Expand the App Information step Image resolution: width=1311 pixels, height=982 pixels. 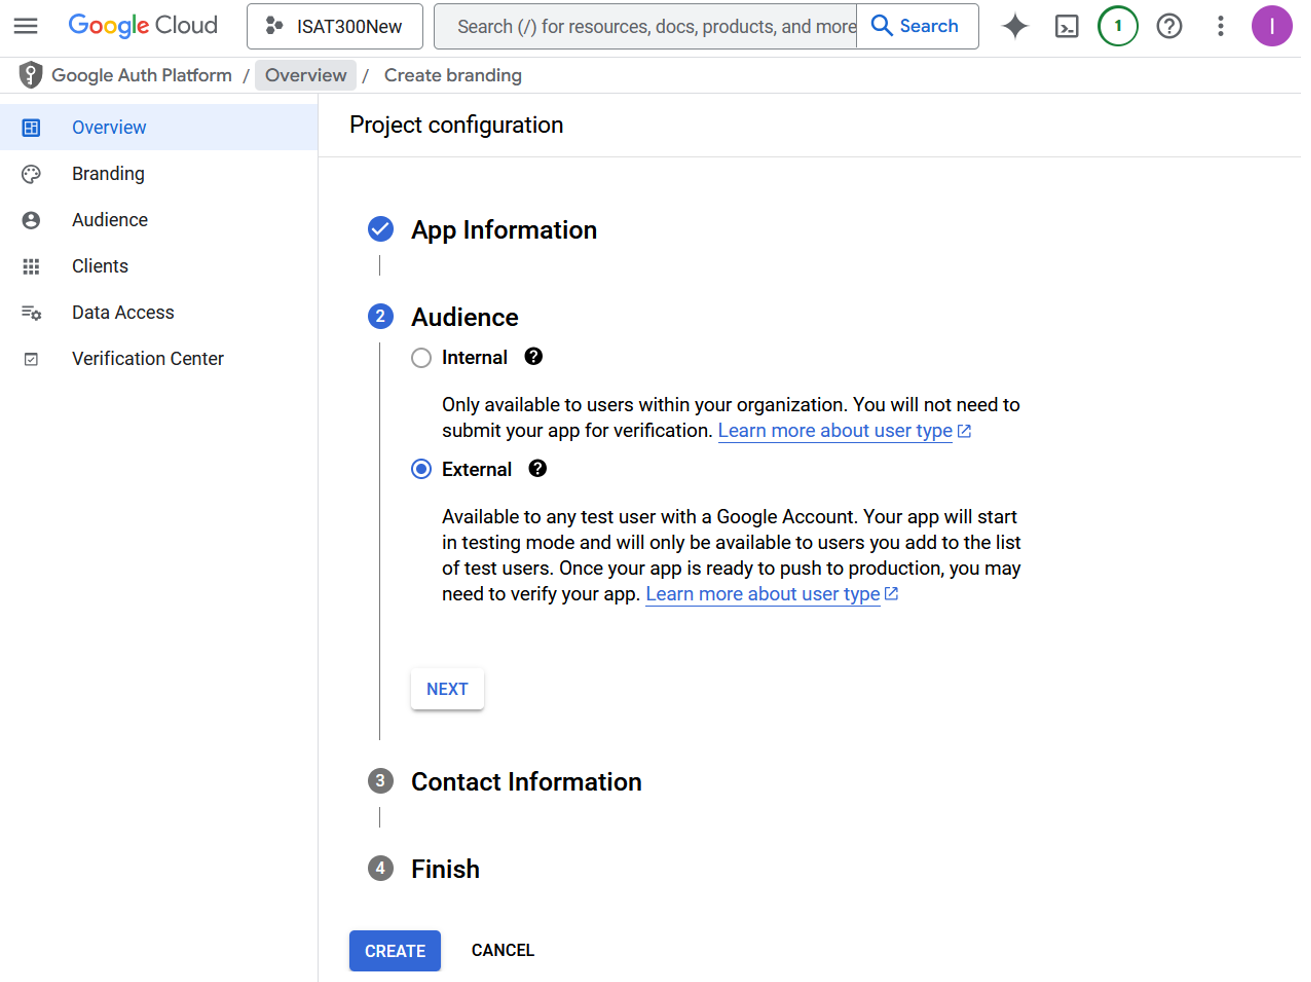(504, 230)
